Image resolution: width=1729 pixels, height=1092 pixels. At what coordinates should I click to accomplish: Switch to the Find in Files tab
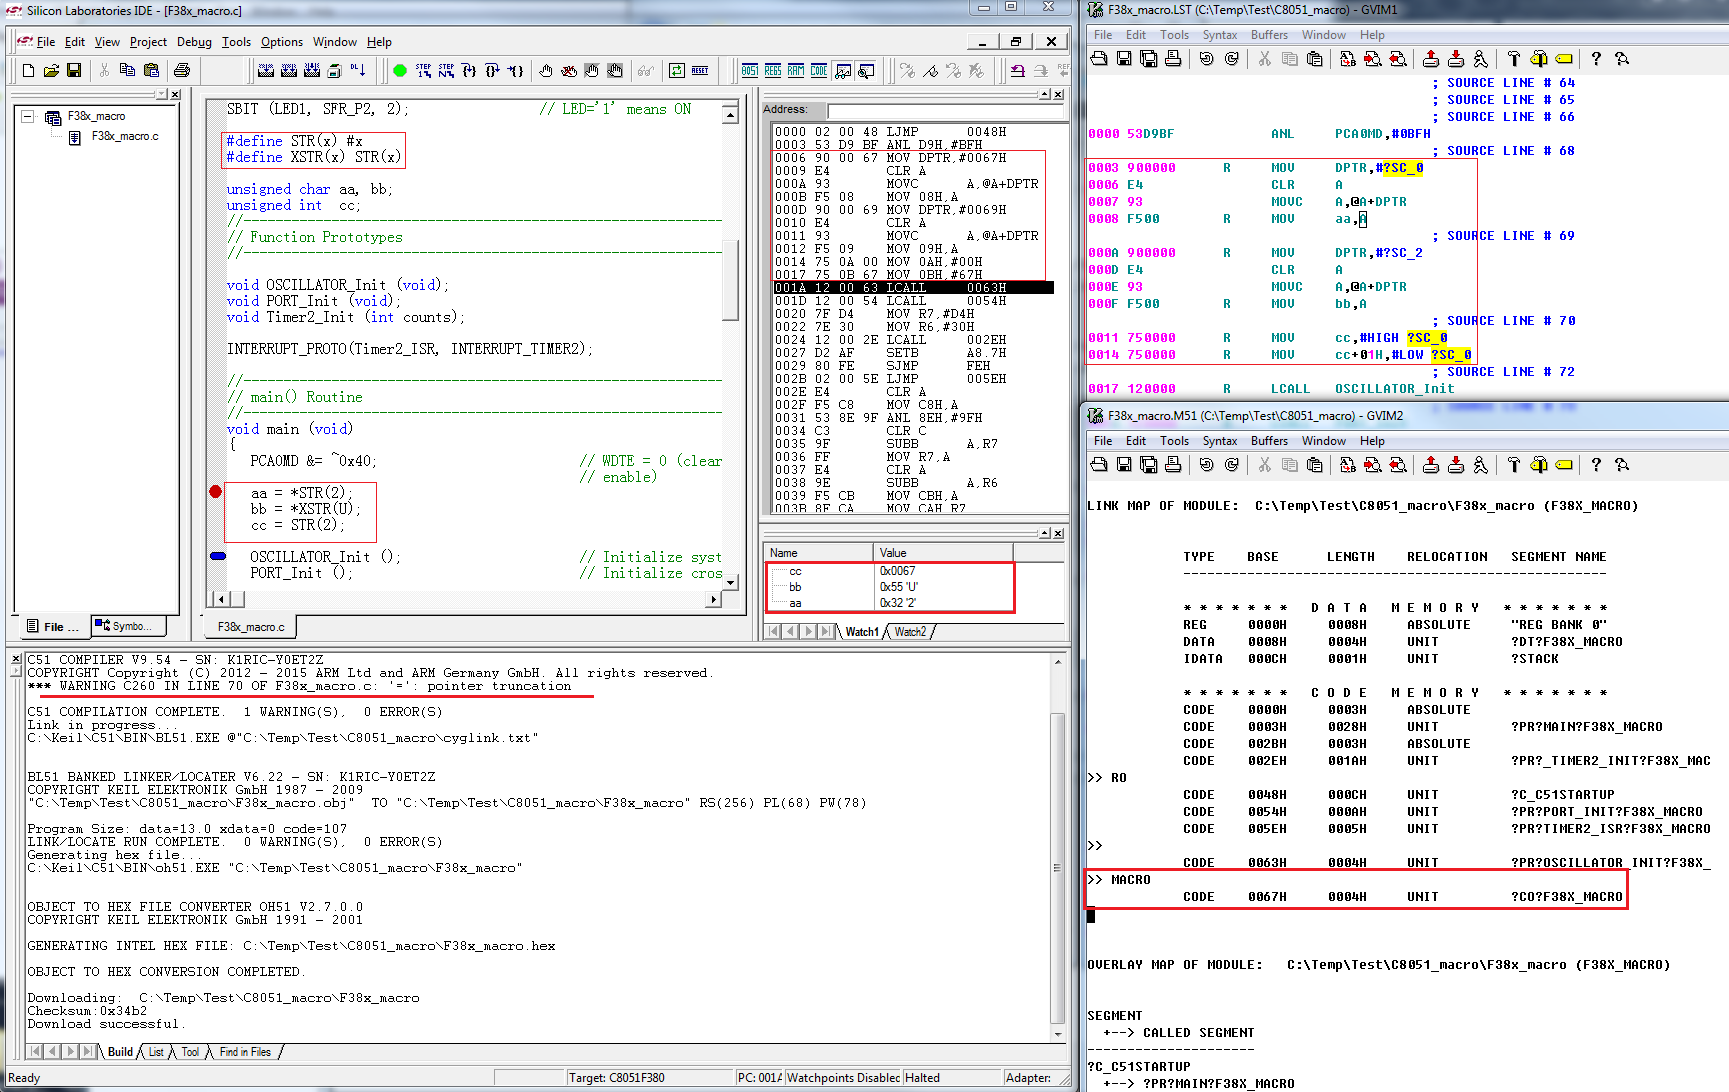(245, 1052)
